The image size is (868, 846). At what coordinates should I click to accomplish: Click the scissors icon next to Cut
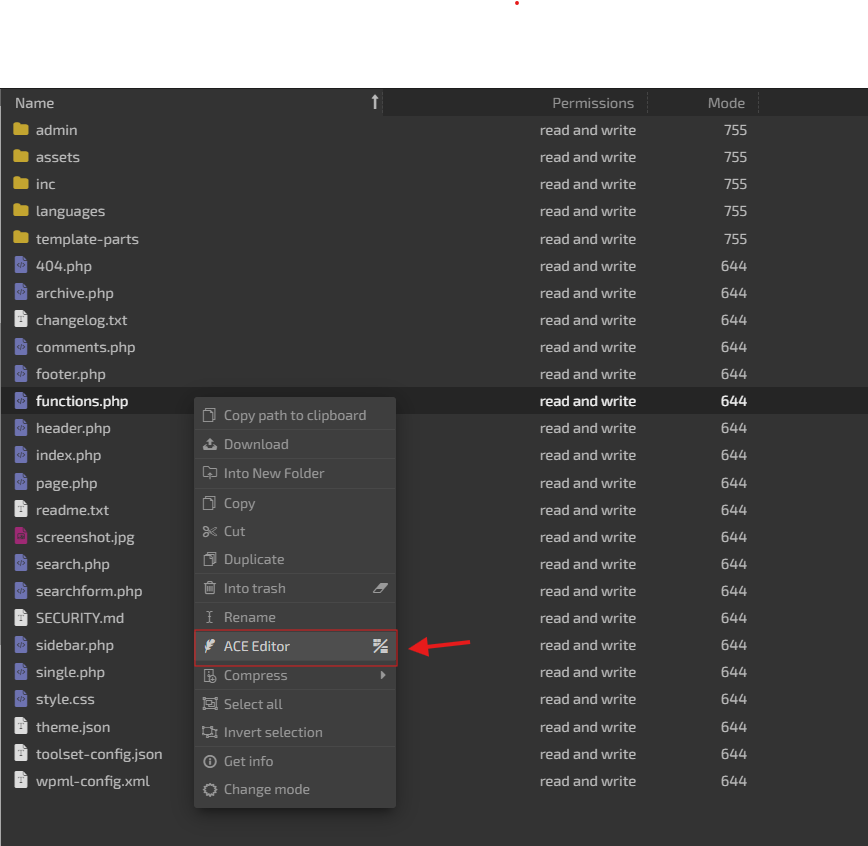(x=210, y=532)
